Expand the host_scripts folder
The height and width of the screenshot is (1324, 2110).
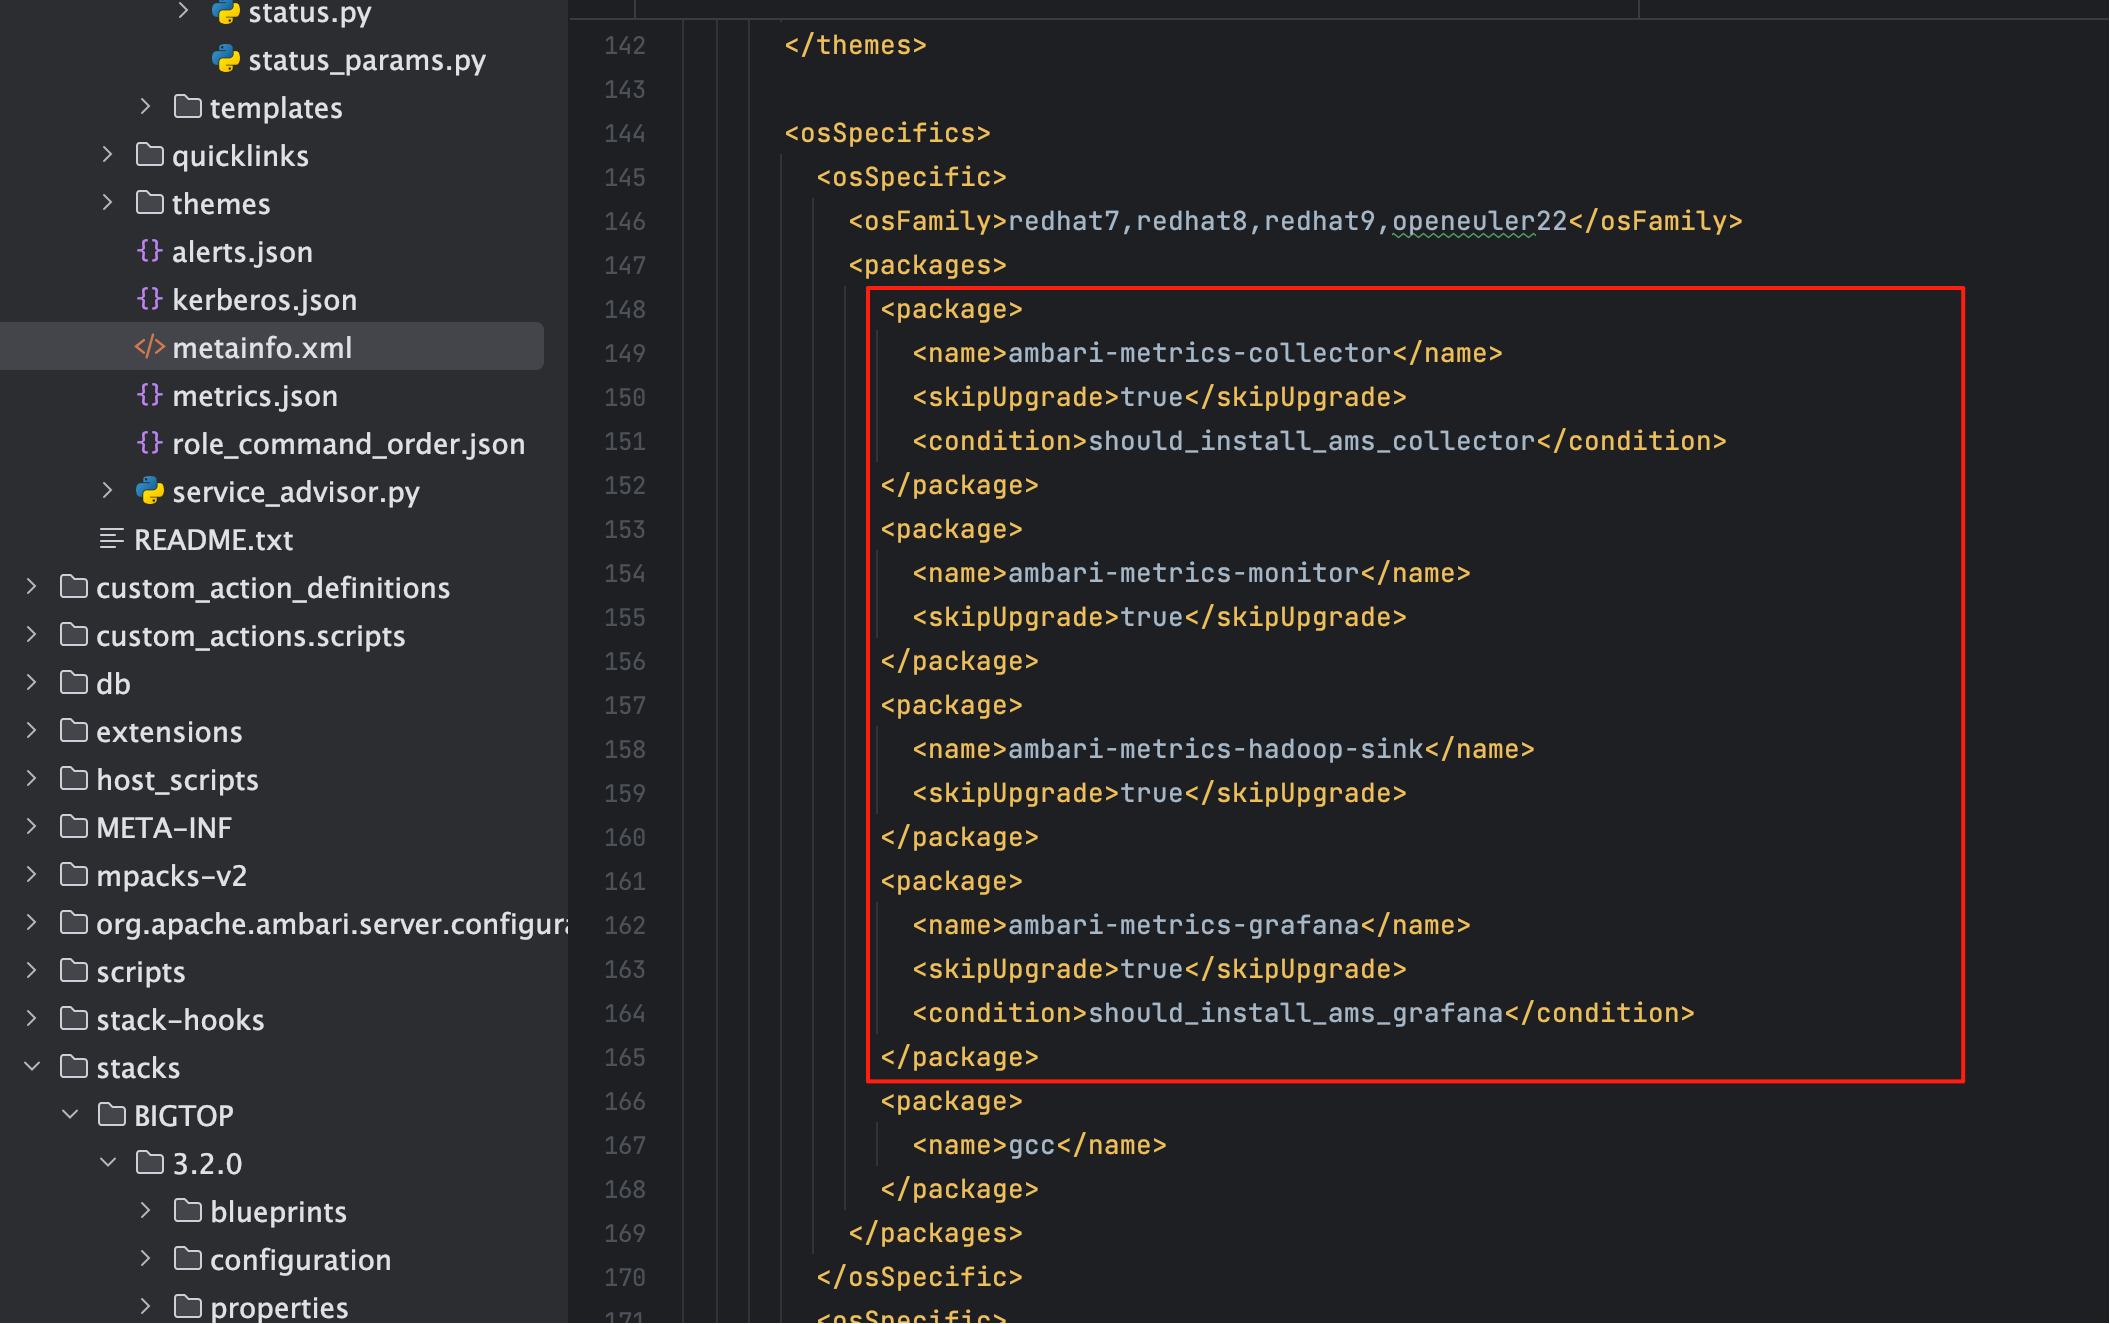[x=32, y=779]
